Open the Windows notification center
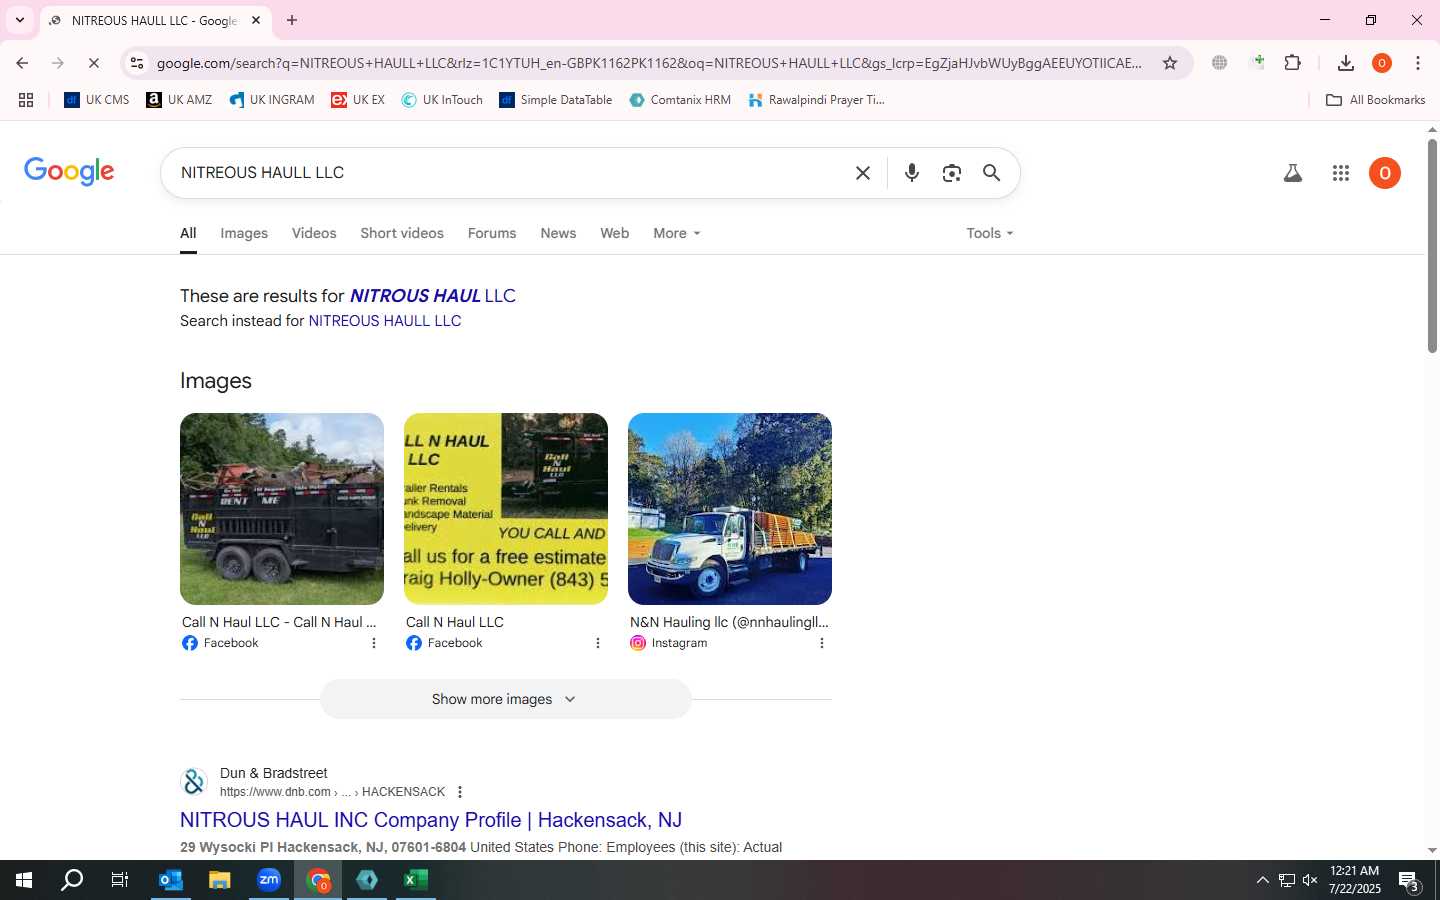Viewport: 1440px width, 900px height. 1409,881
